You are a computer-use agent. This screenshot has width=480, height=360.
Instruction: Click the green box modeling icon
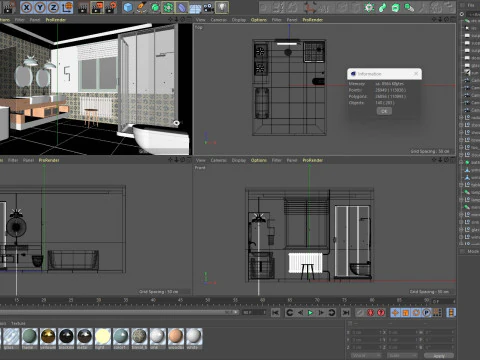(396, 7)
